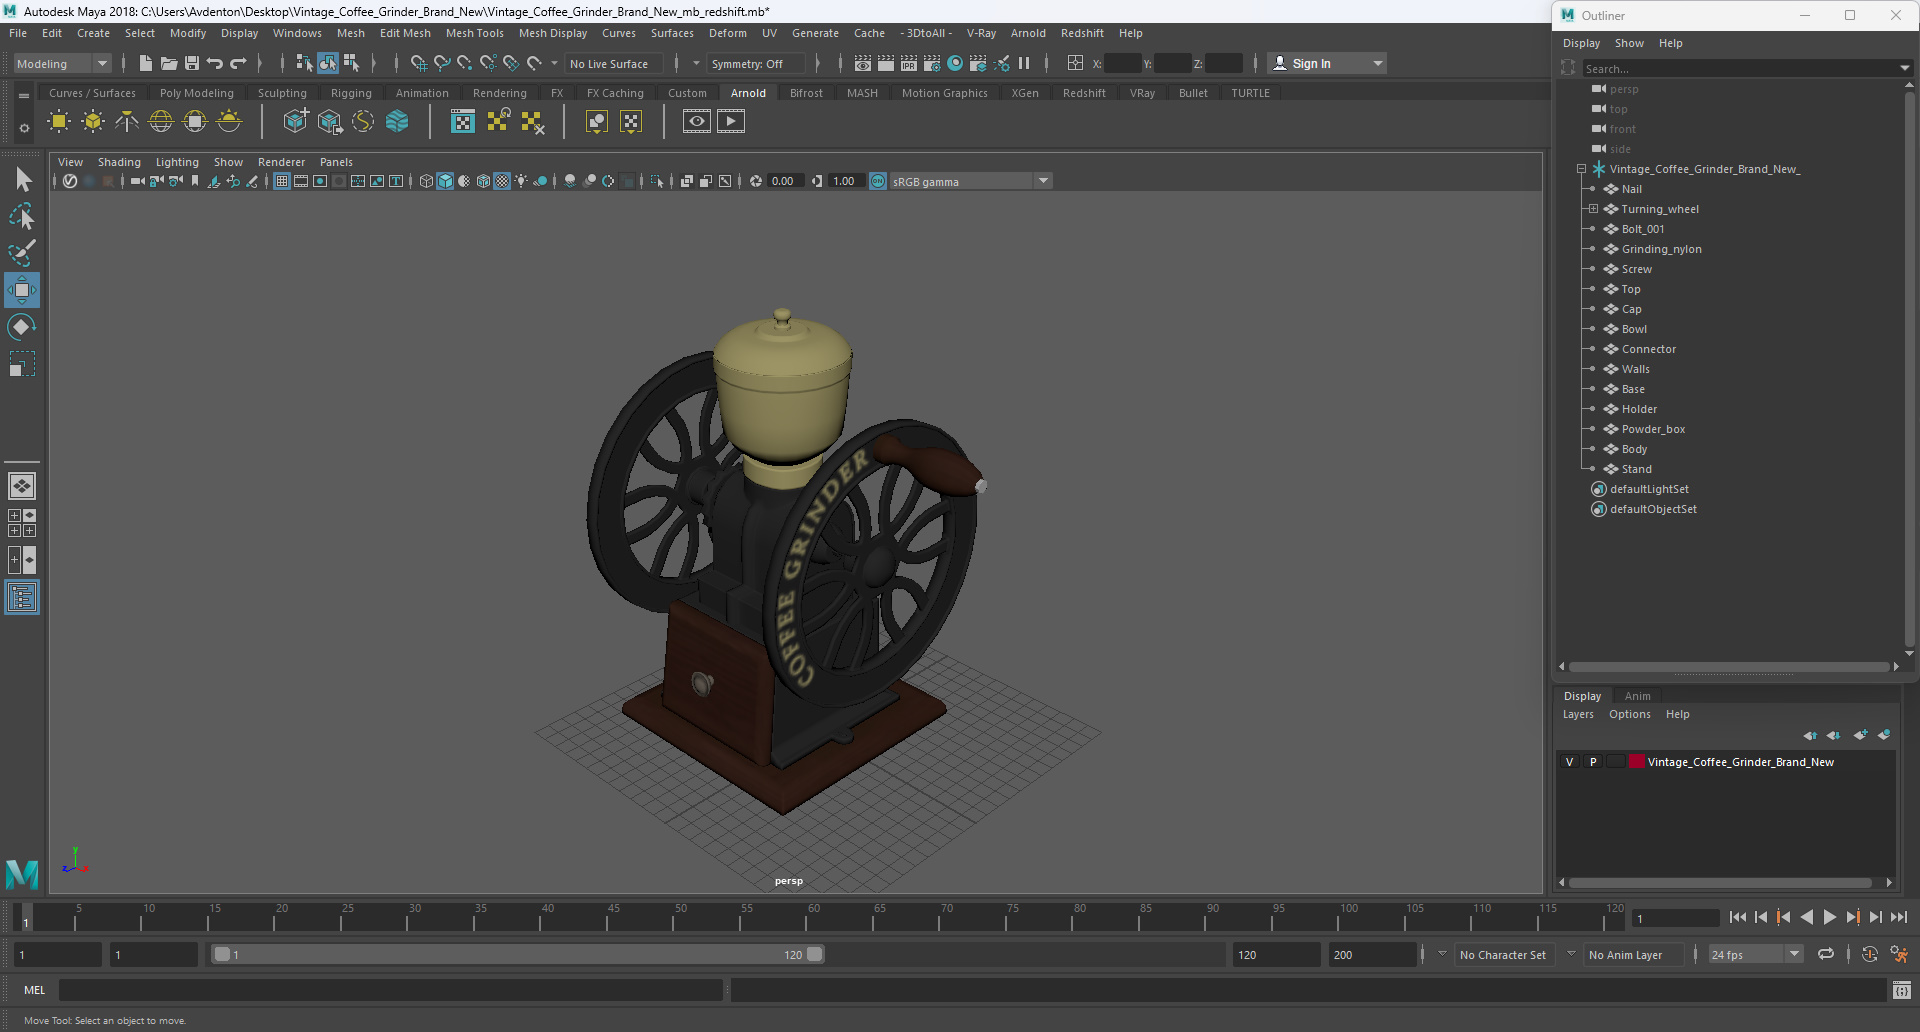This screenshot has width=1920, height=1032.
Task: Open the Redshift menu in main menubar
Action: tap(1082, 33)
